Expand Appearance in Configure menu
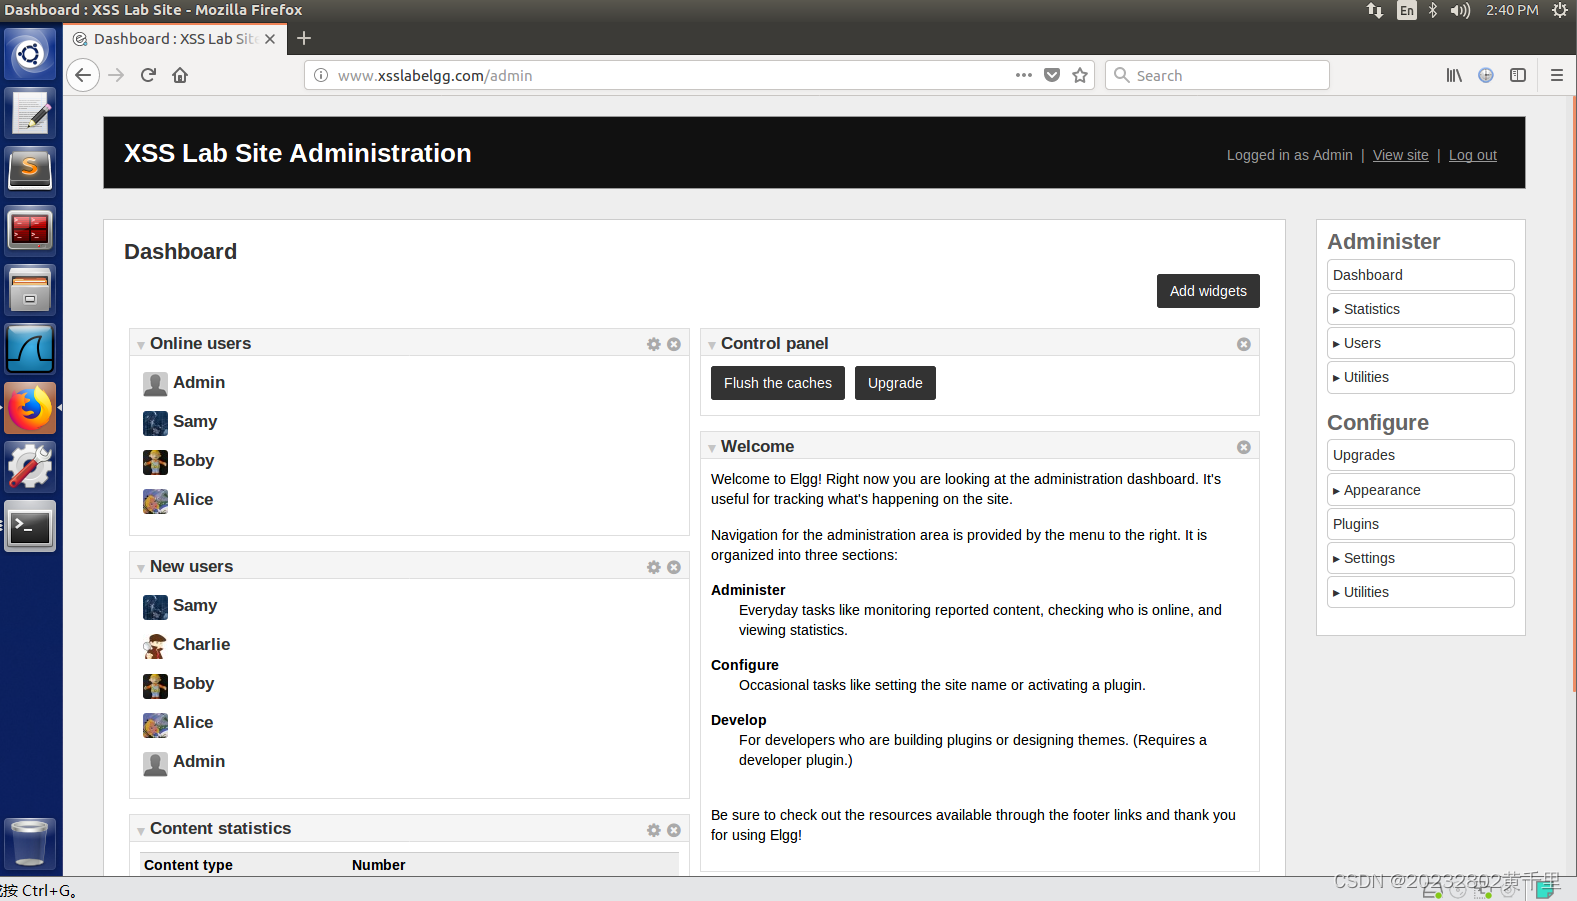Screen dimensions: 1577x901 (x=1420, y=490)
